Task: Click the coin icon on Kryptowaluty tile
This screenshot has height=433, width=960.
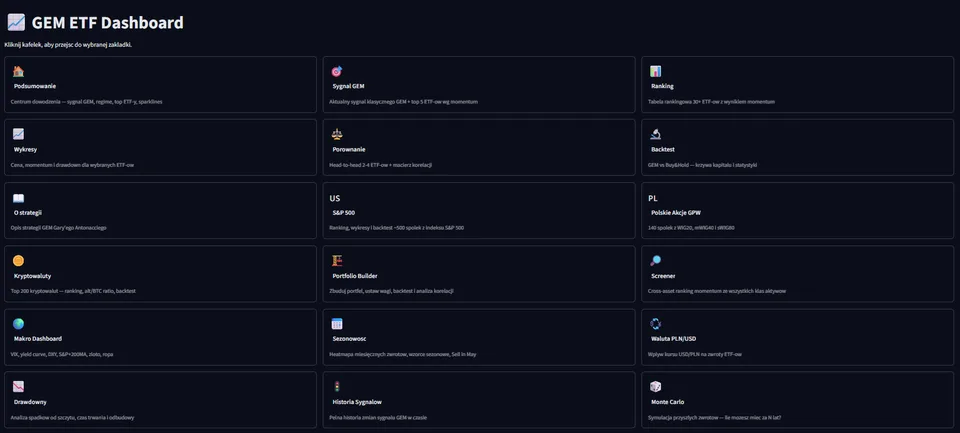Action: (x=18, y=261)
